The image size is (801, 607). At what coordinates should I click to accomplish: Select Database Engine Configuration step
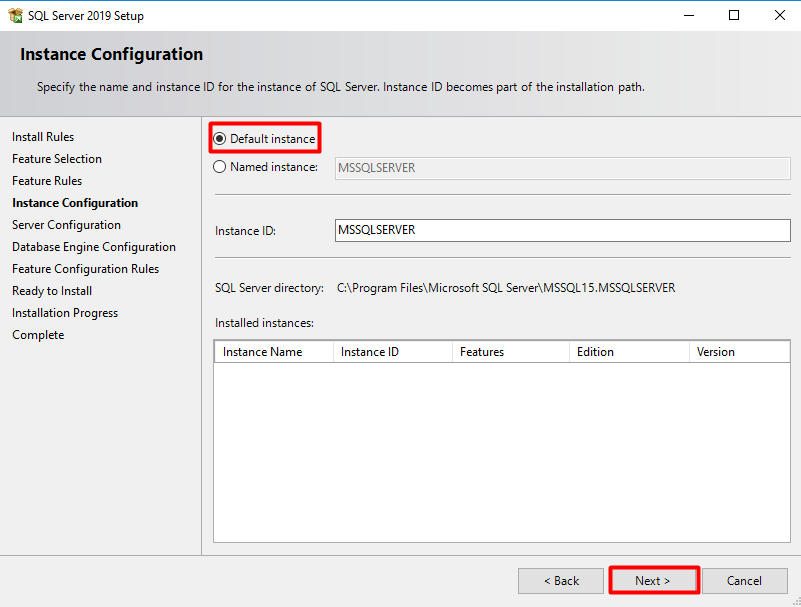pyautogui.click(x=94, y=247)
